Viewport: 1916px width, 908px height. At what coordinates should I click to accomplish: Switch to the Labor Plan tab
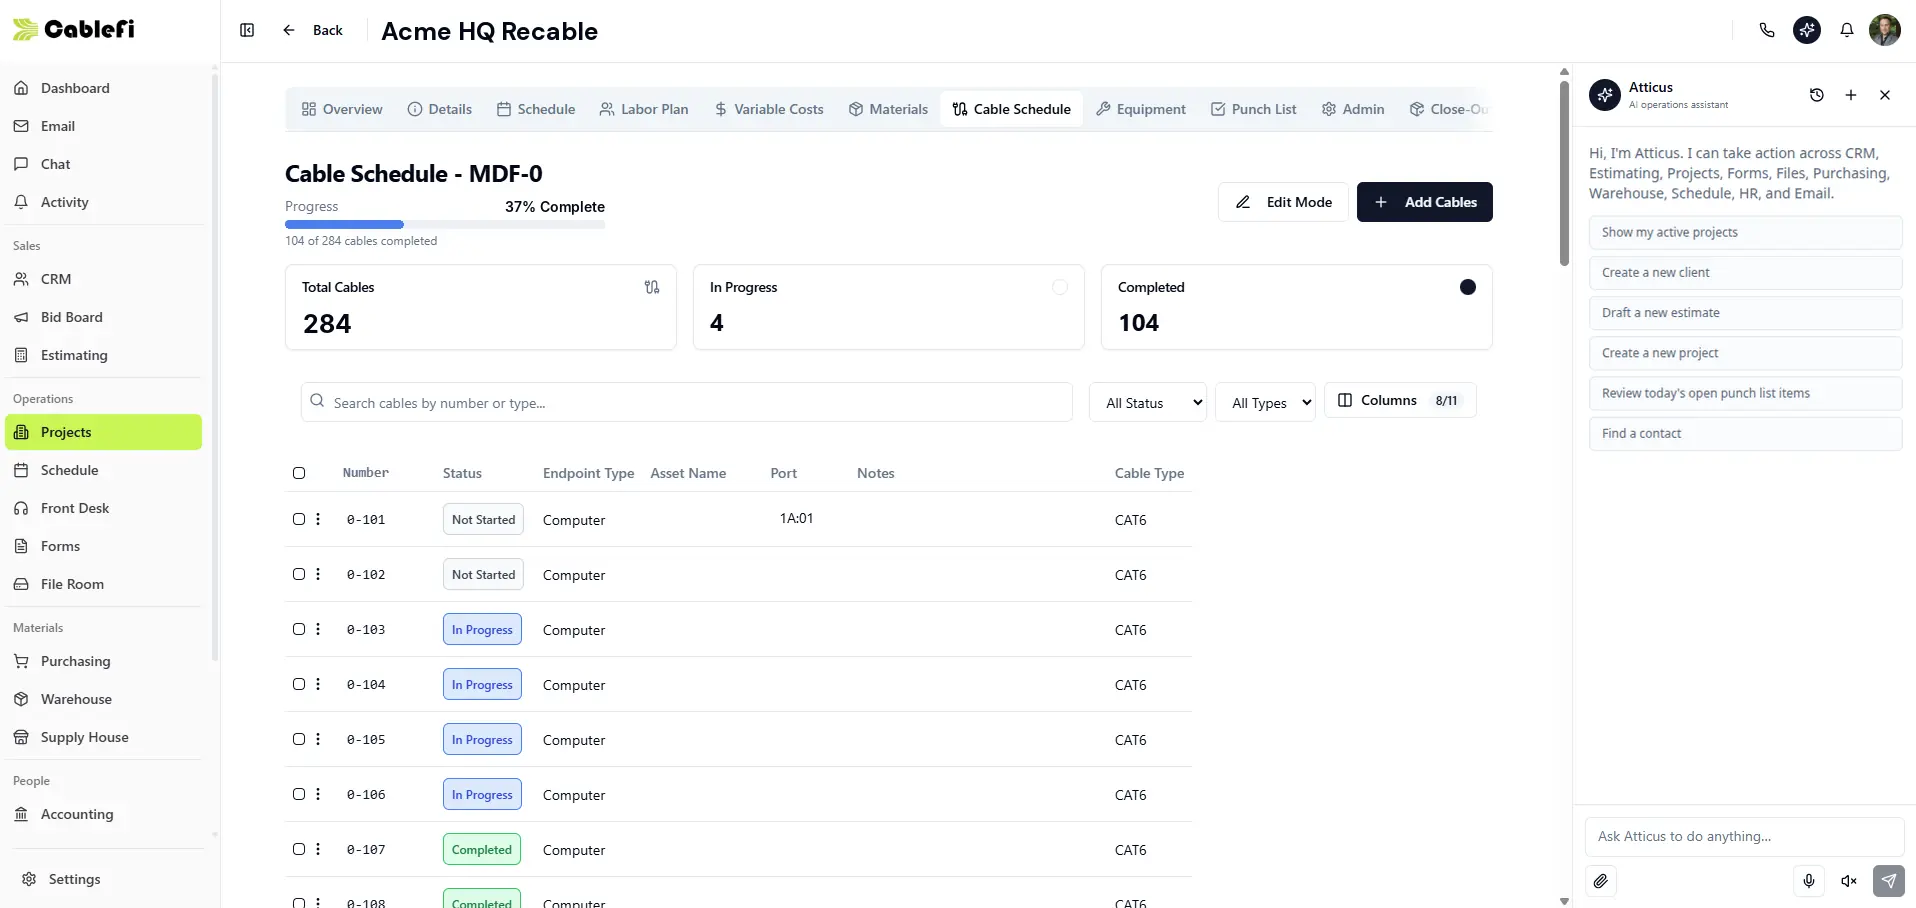(644, 109)
